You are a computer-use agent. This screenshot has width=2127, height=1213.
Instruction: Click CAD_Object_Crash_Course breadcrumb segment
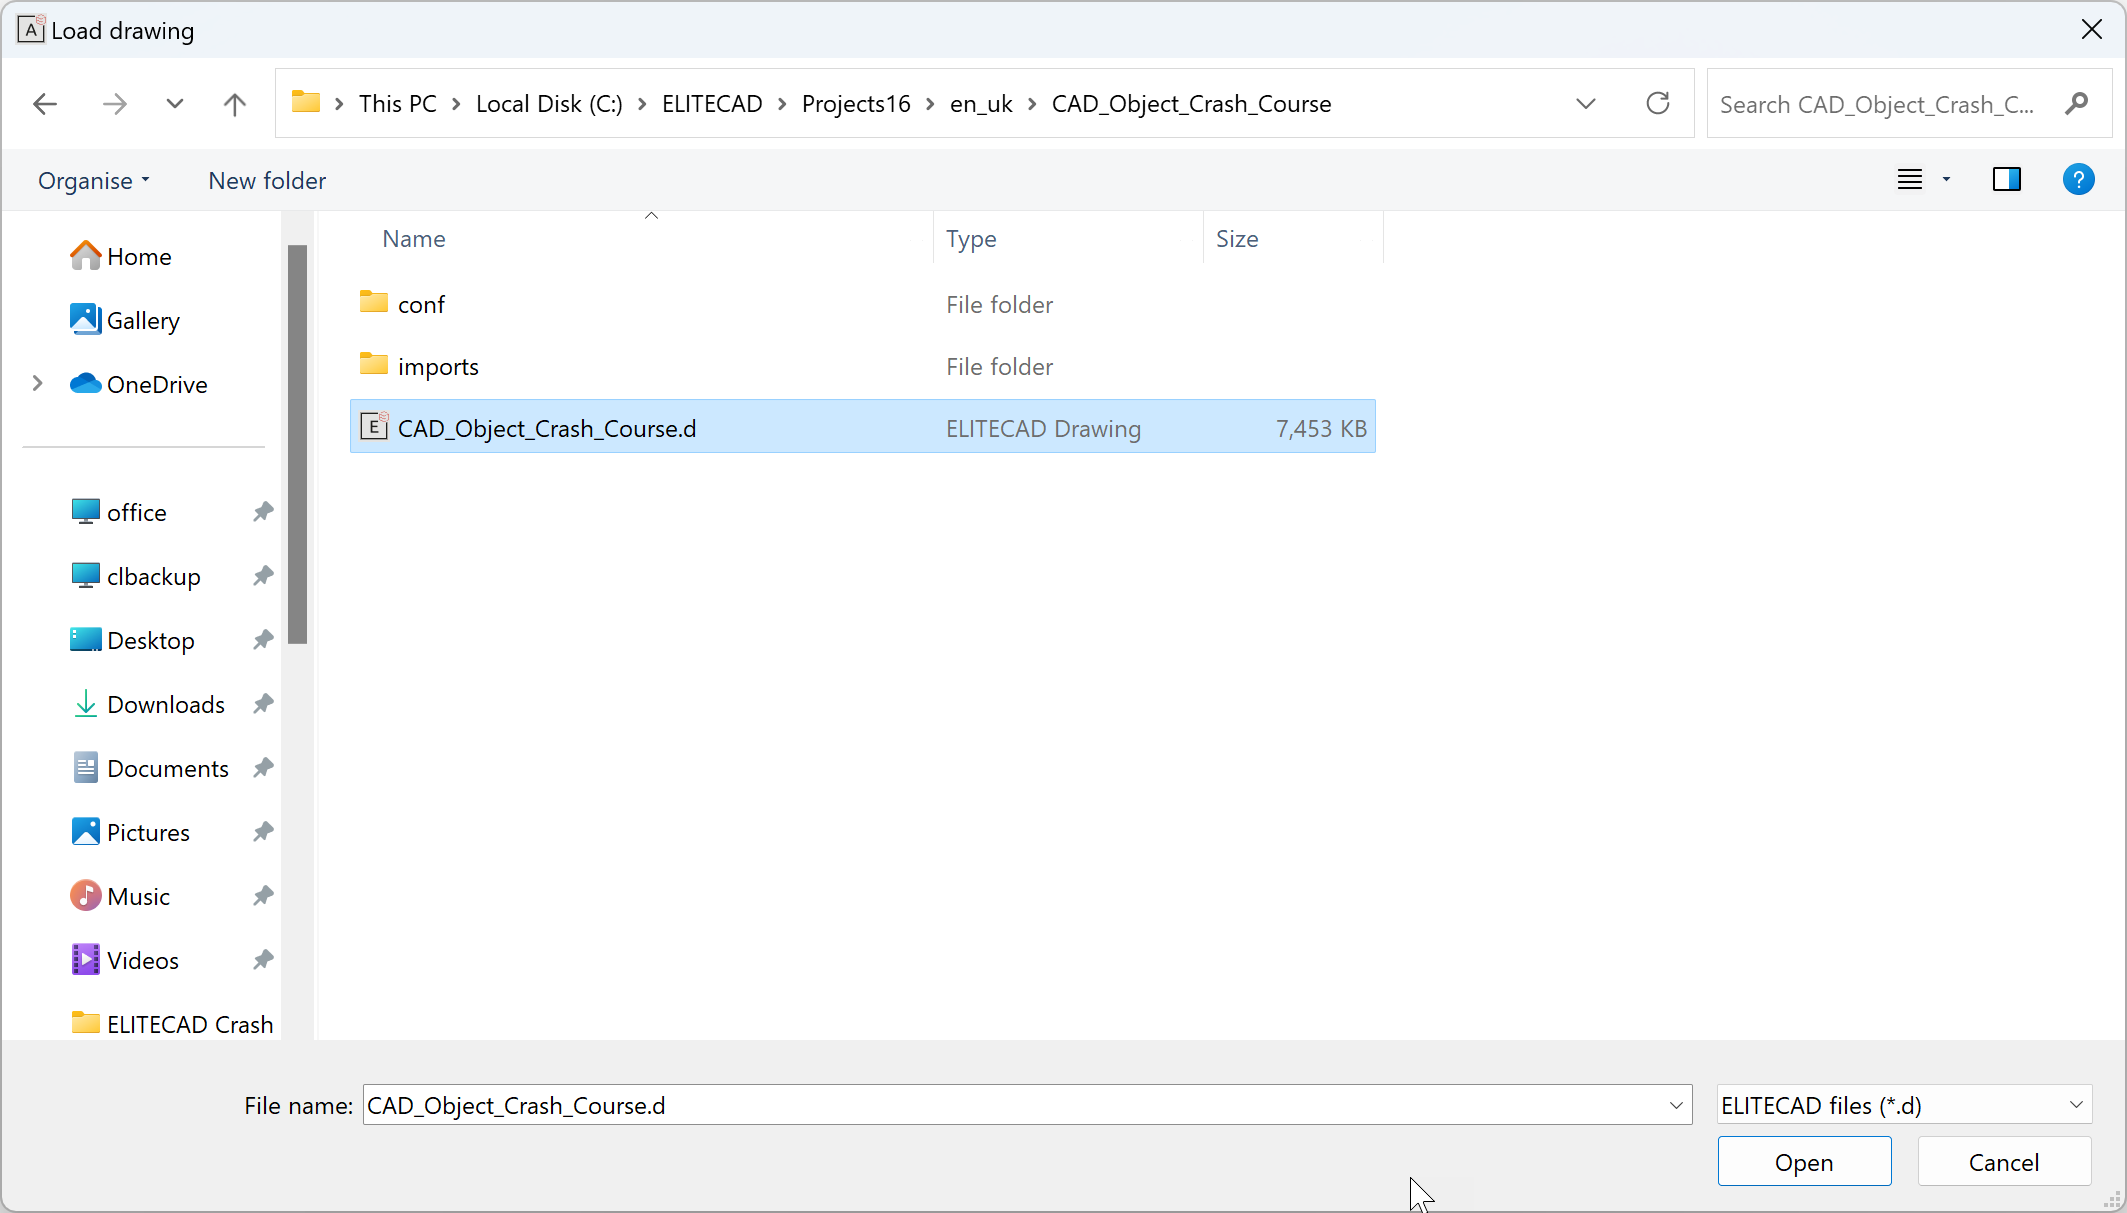1191,104
